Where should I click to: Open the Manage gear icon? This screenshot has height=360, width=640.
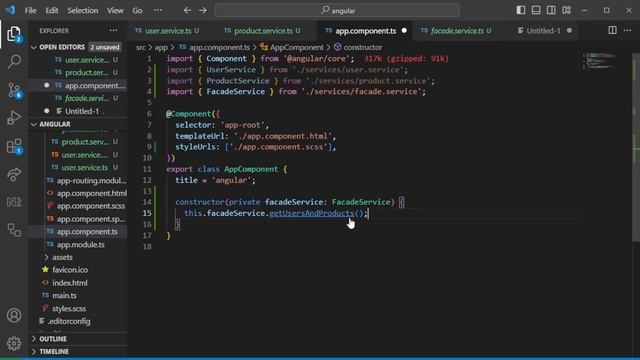[14, 343]
